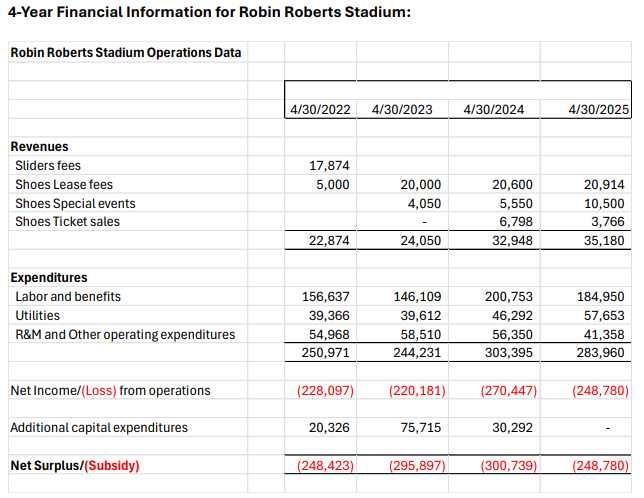Select the 'Additional capital expenditures' label
This screenshot has width=644, height=498.
[x=99, y=428]
